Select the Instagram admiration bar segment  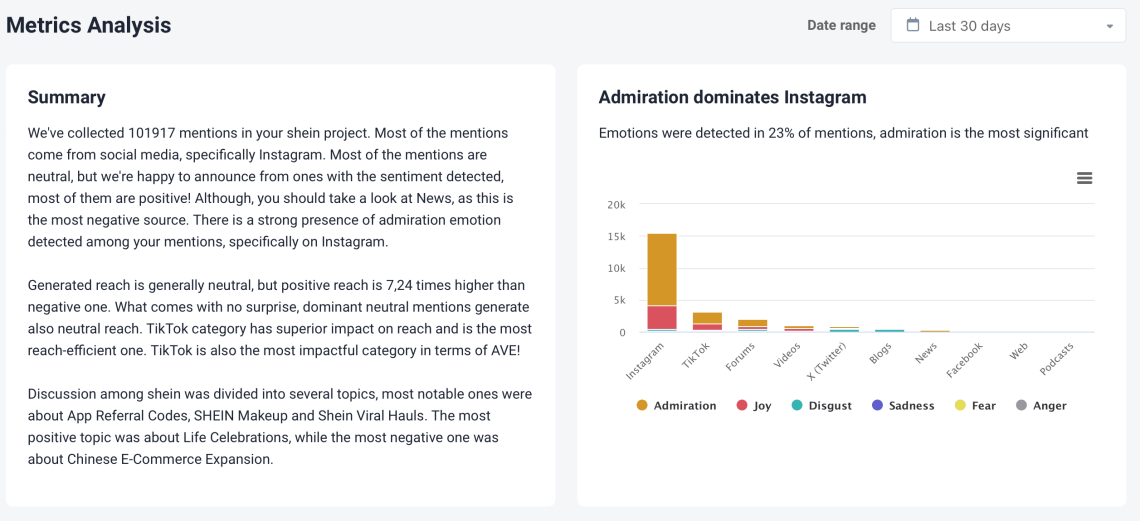(x=662, y=270)
